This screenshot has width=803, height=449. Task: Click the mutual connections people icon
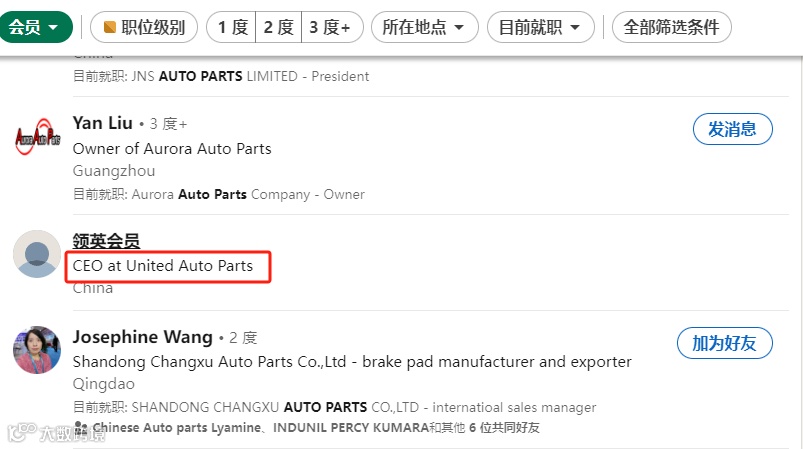82,428
